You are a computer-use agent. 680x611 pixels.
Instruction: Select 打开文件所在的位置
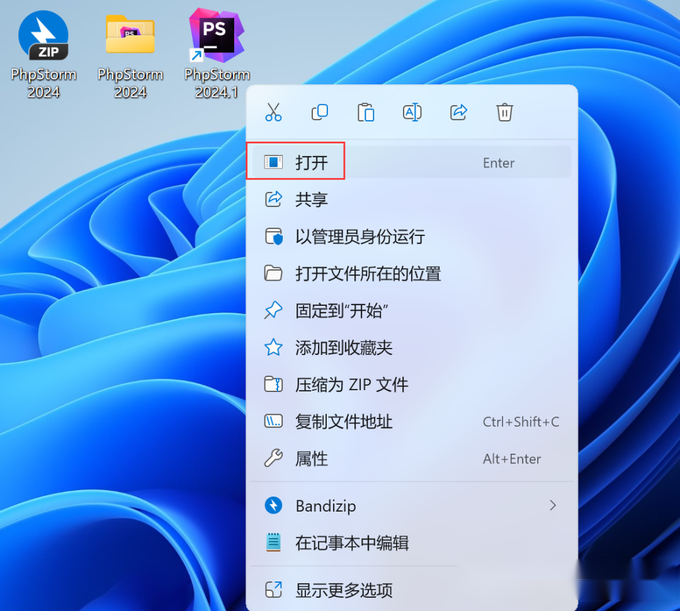click(x=411, y=274)
